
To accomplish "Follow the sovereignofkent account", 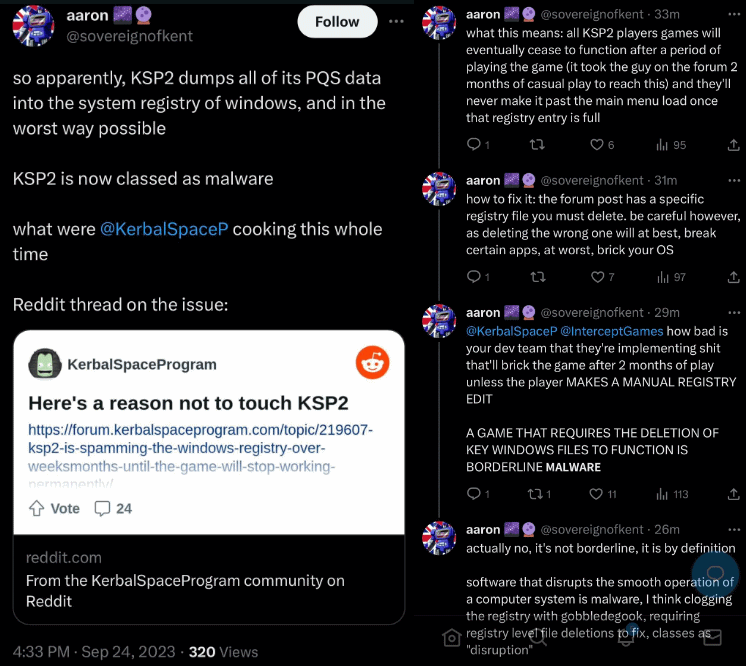I will [x=337, y=22].
